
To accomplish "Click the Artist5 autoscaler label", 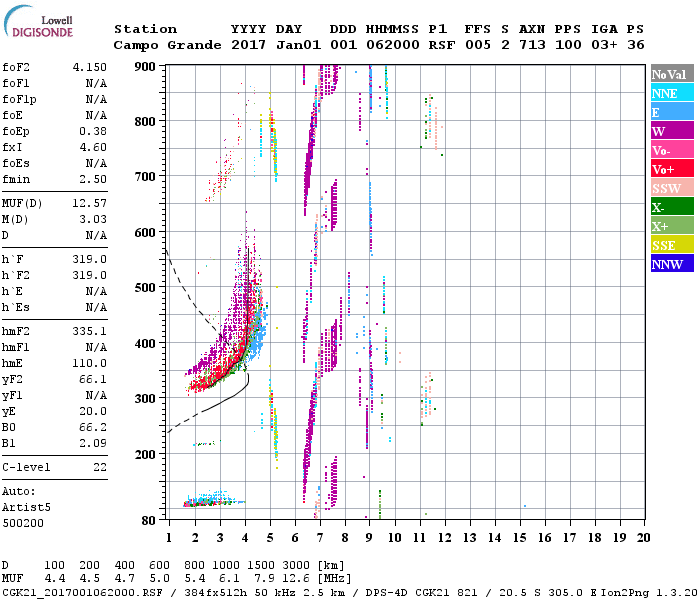I will (x=26, y=508).
